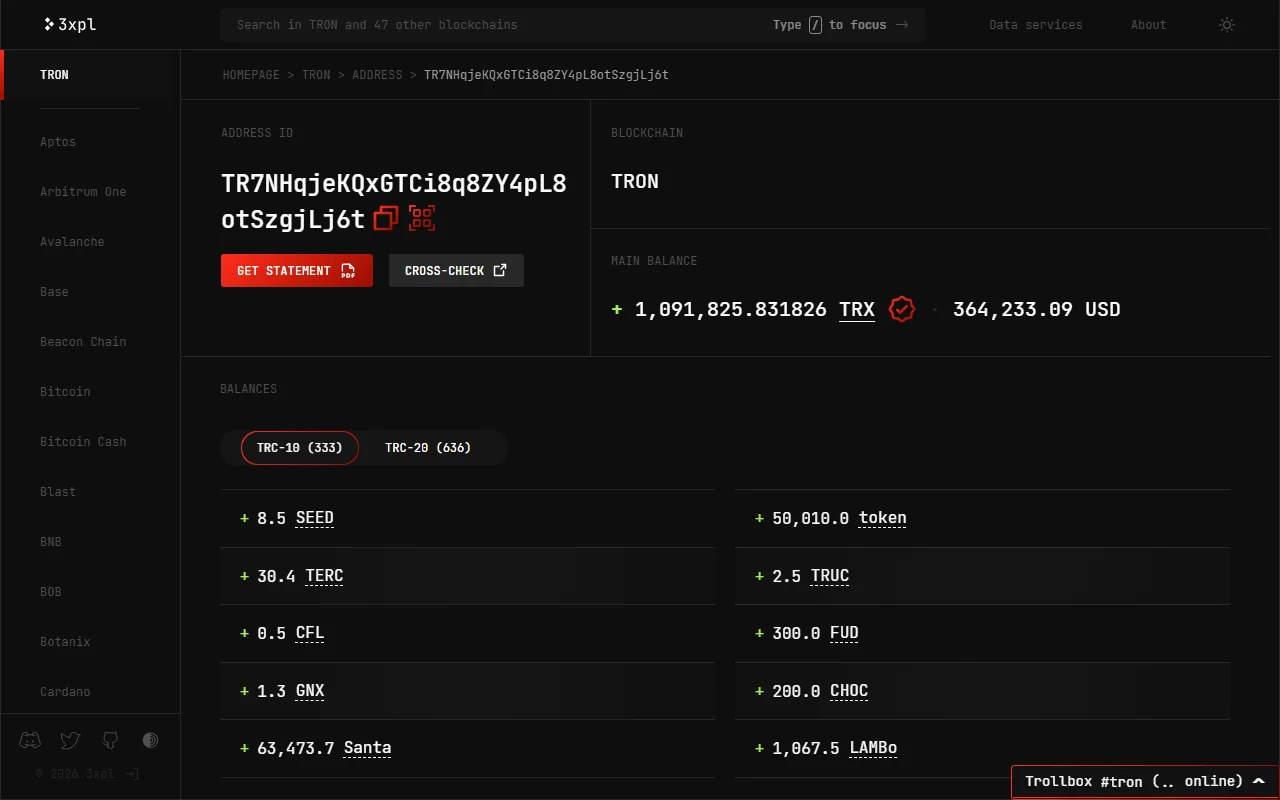
Task: Open Botanix in the blockchain sidebar
Action: click(x=65, y=642)
